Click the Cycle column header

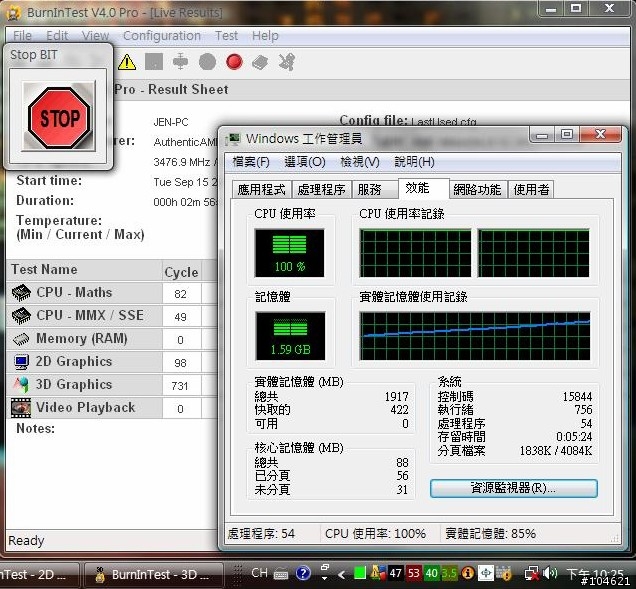click(181, 272)
